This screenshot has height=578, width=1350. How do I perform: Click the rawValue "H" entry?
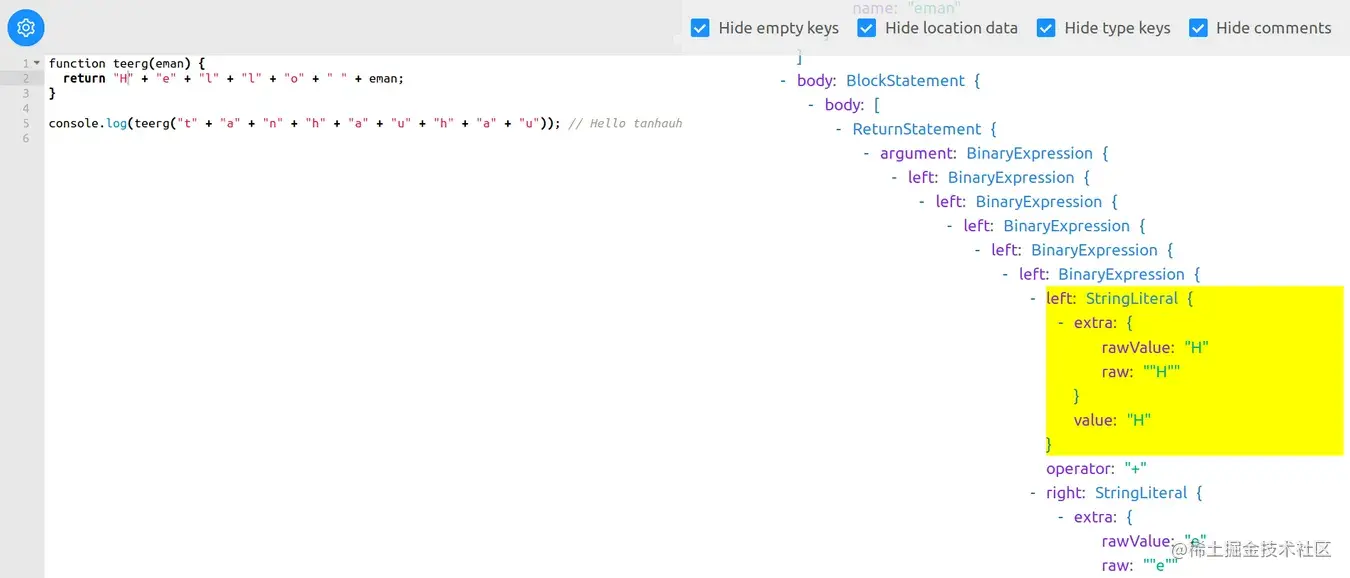pos(1155,347)
